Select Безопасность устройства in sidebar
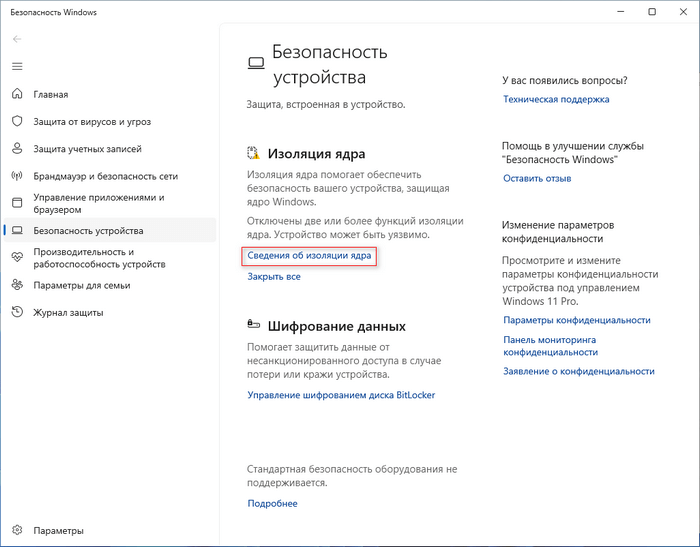This screenshot has height=547, width=700. click(x=88, y=231)
